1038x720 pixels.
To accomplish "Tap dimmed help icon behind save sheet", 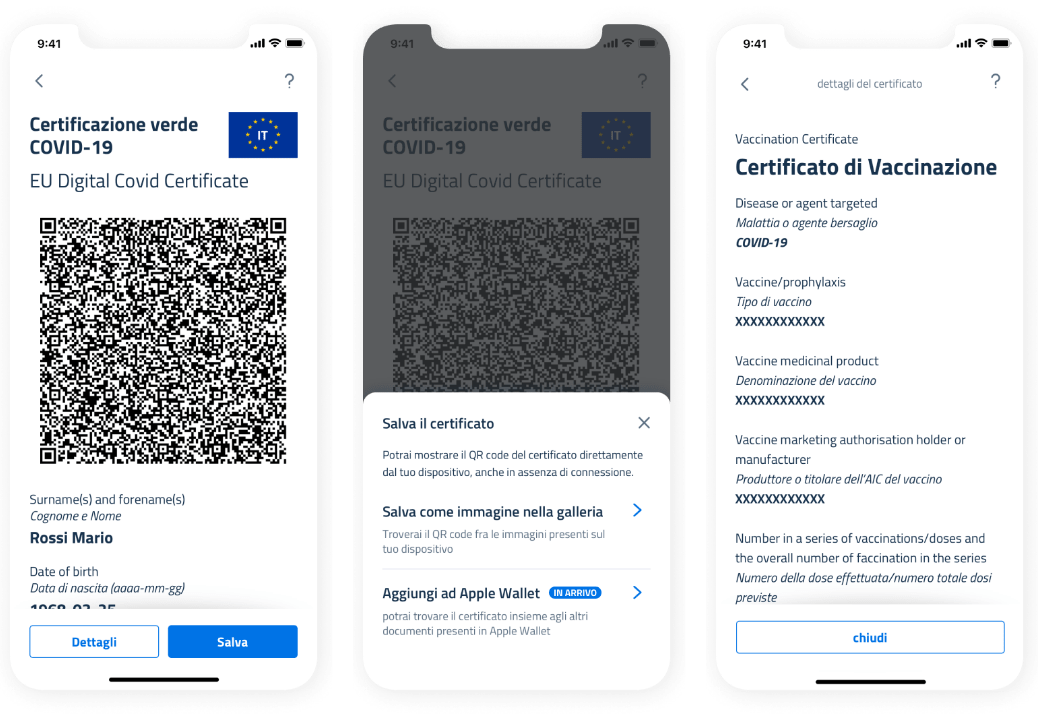I will pyautogui.click(x=642, y=81).
